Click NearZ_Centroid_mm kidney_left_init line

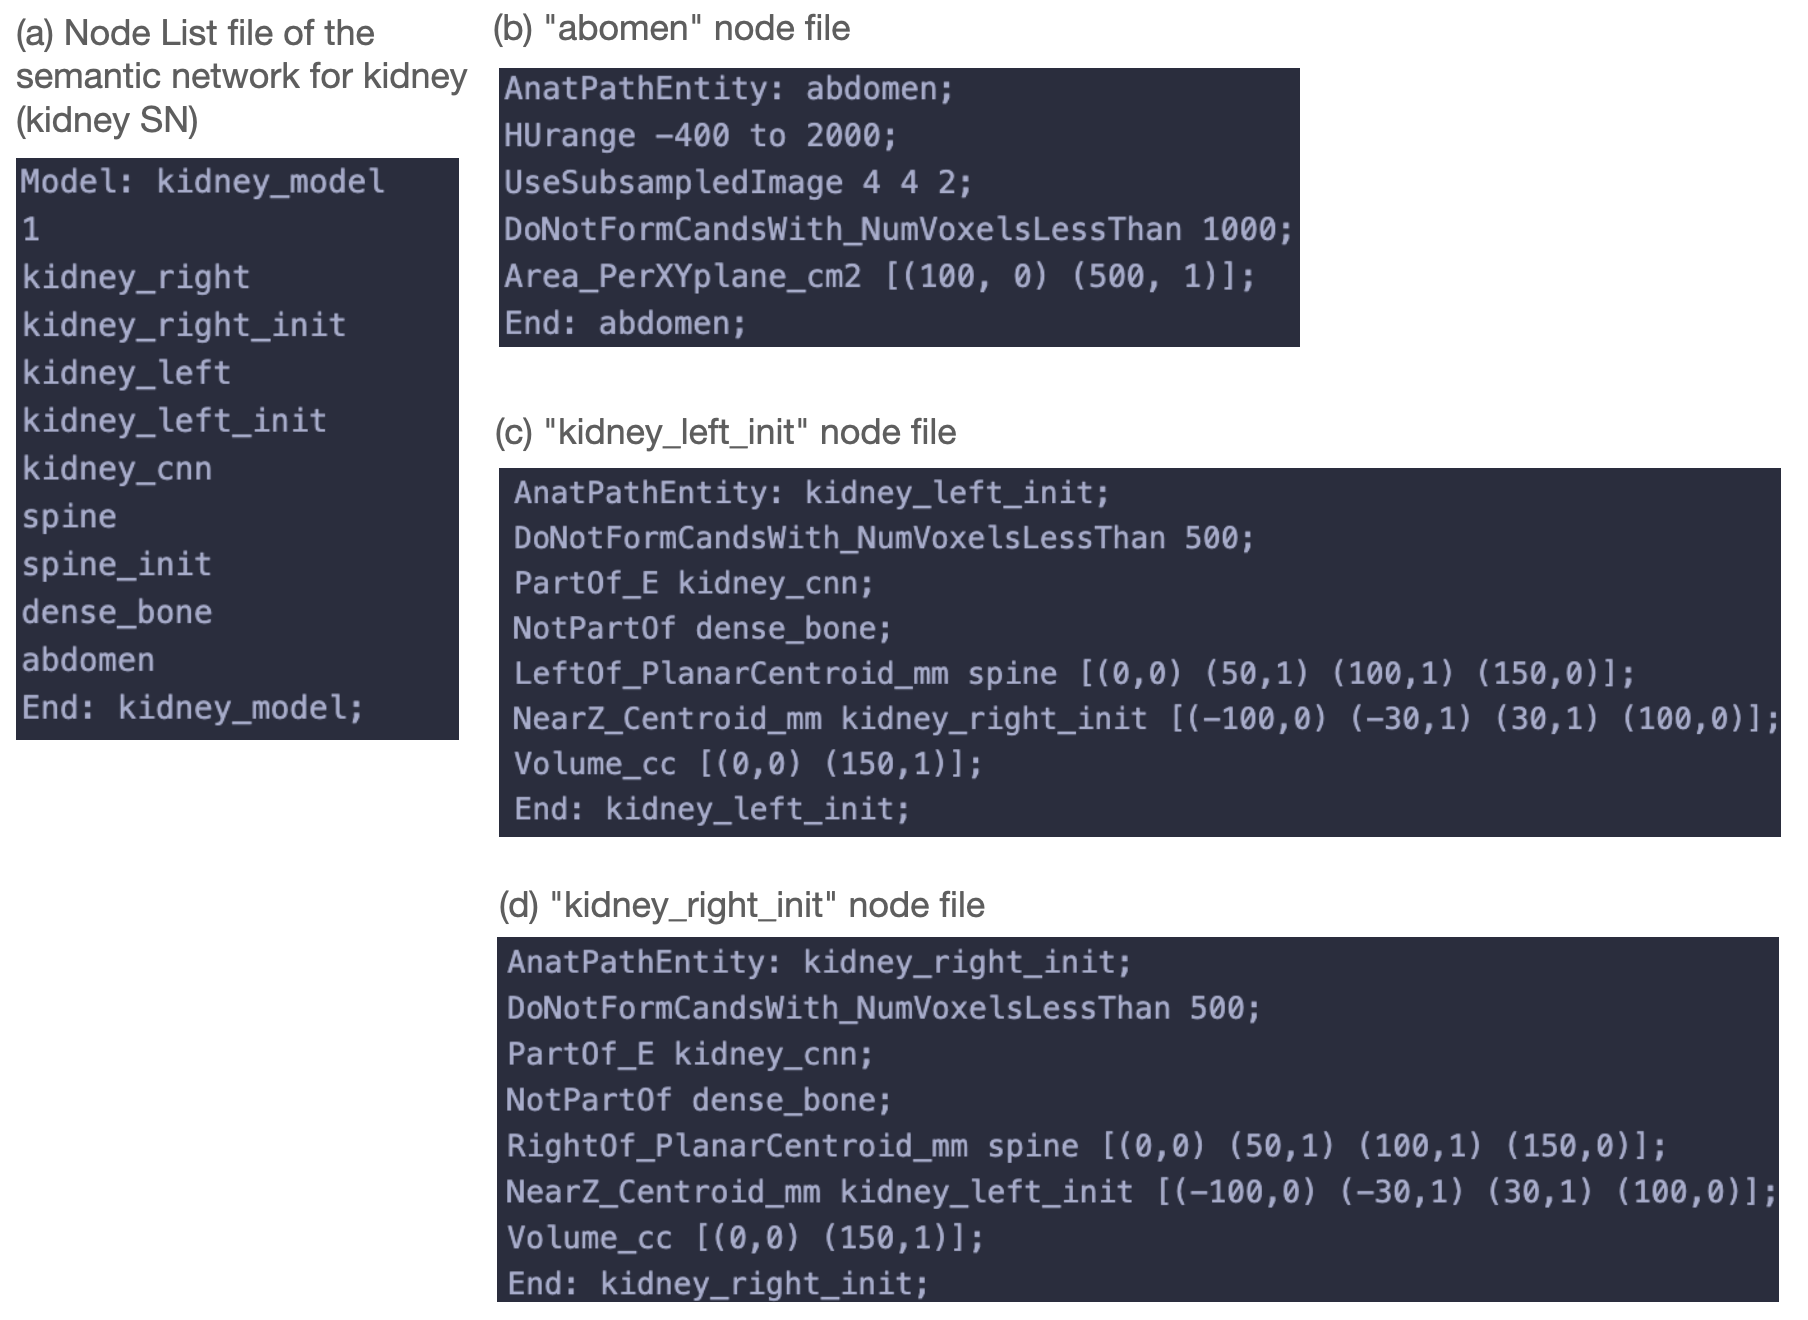1141,1192
